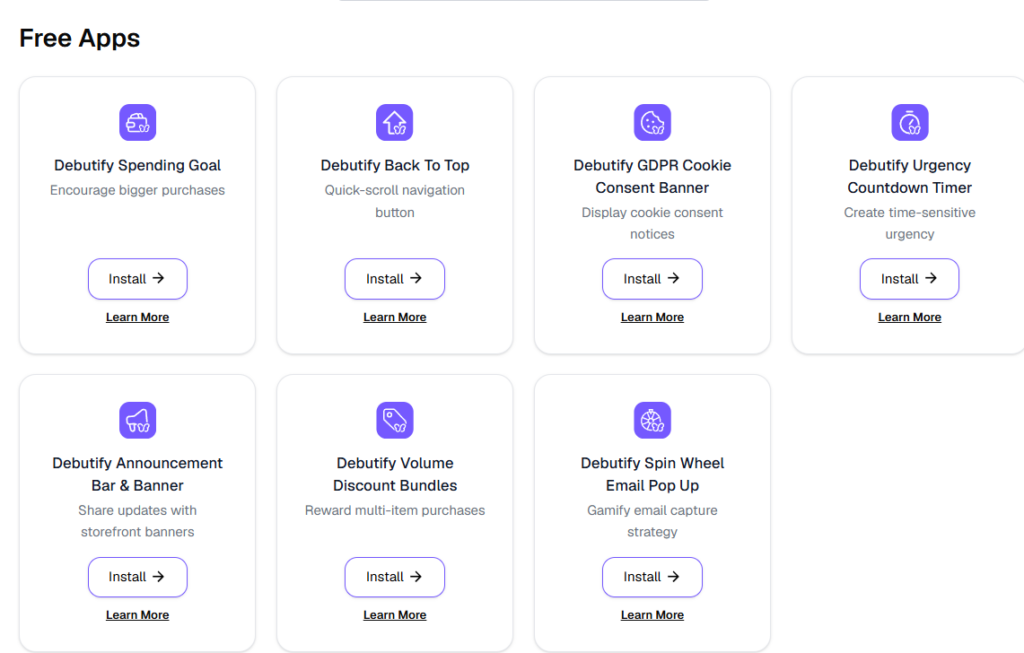The width and height of the screenshot is (1024, 653).
Task: Click the 'Gamify email capture strategy' description
Action: click(652, 521)
